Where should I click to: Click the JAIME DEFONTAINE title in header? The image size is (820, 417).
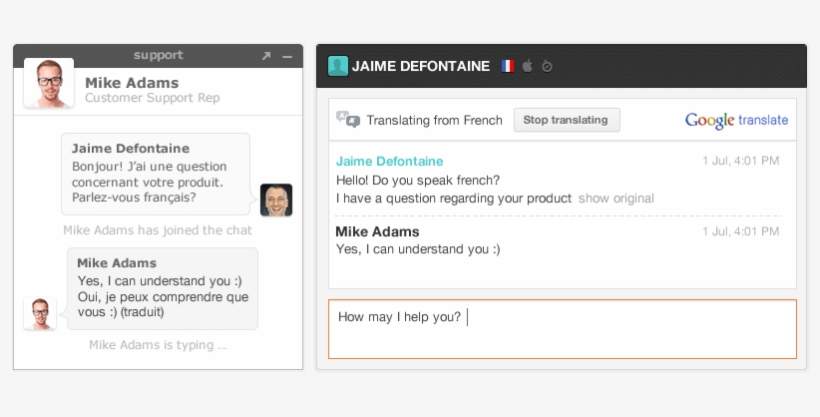tap(421, 66)
